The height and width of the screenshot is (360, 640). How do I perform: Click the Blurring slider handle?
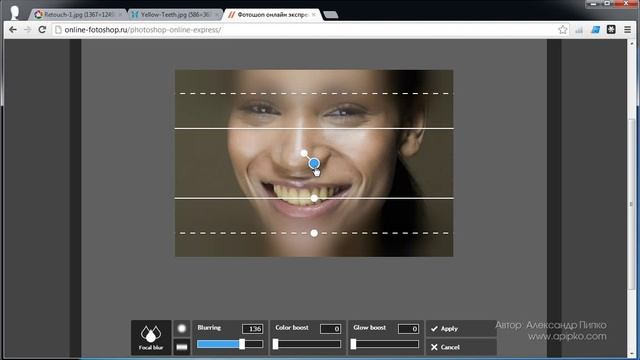pos(242,344)
